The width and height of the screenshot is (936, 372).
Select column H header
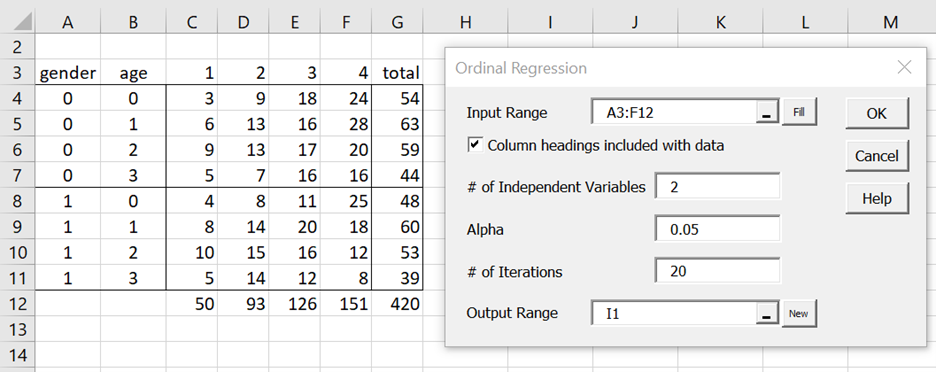(x=466, y=21)
